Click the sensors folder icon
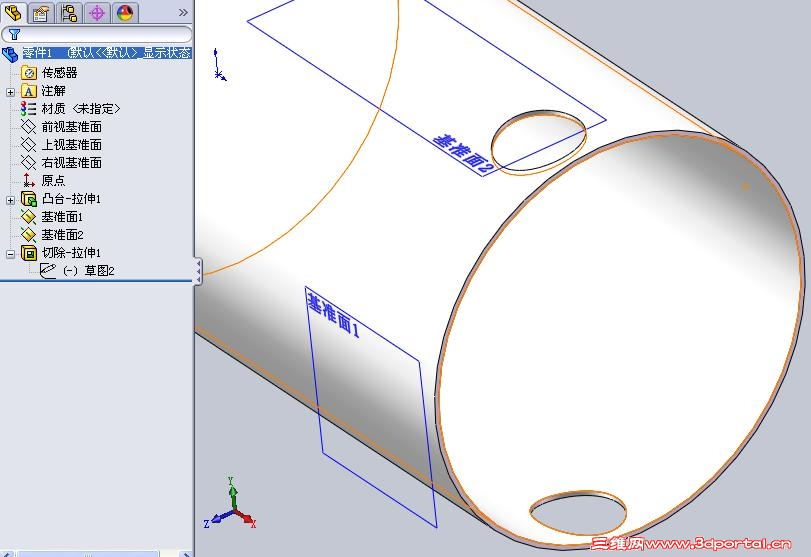Image resolution: width=811 pixels, height=557 pixels. [x=29, y=73]
